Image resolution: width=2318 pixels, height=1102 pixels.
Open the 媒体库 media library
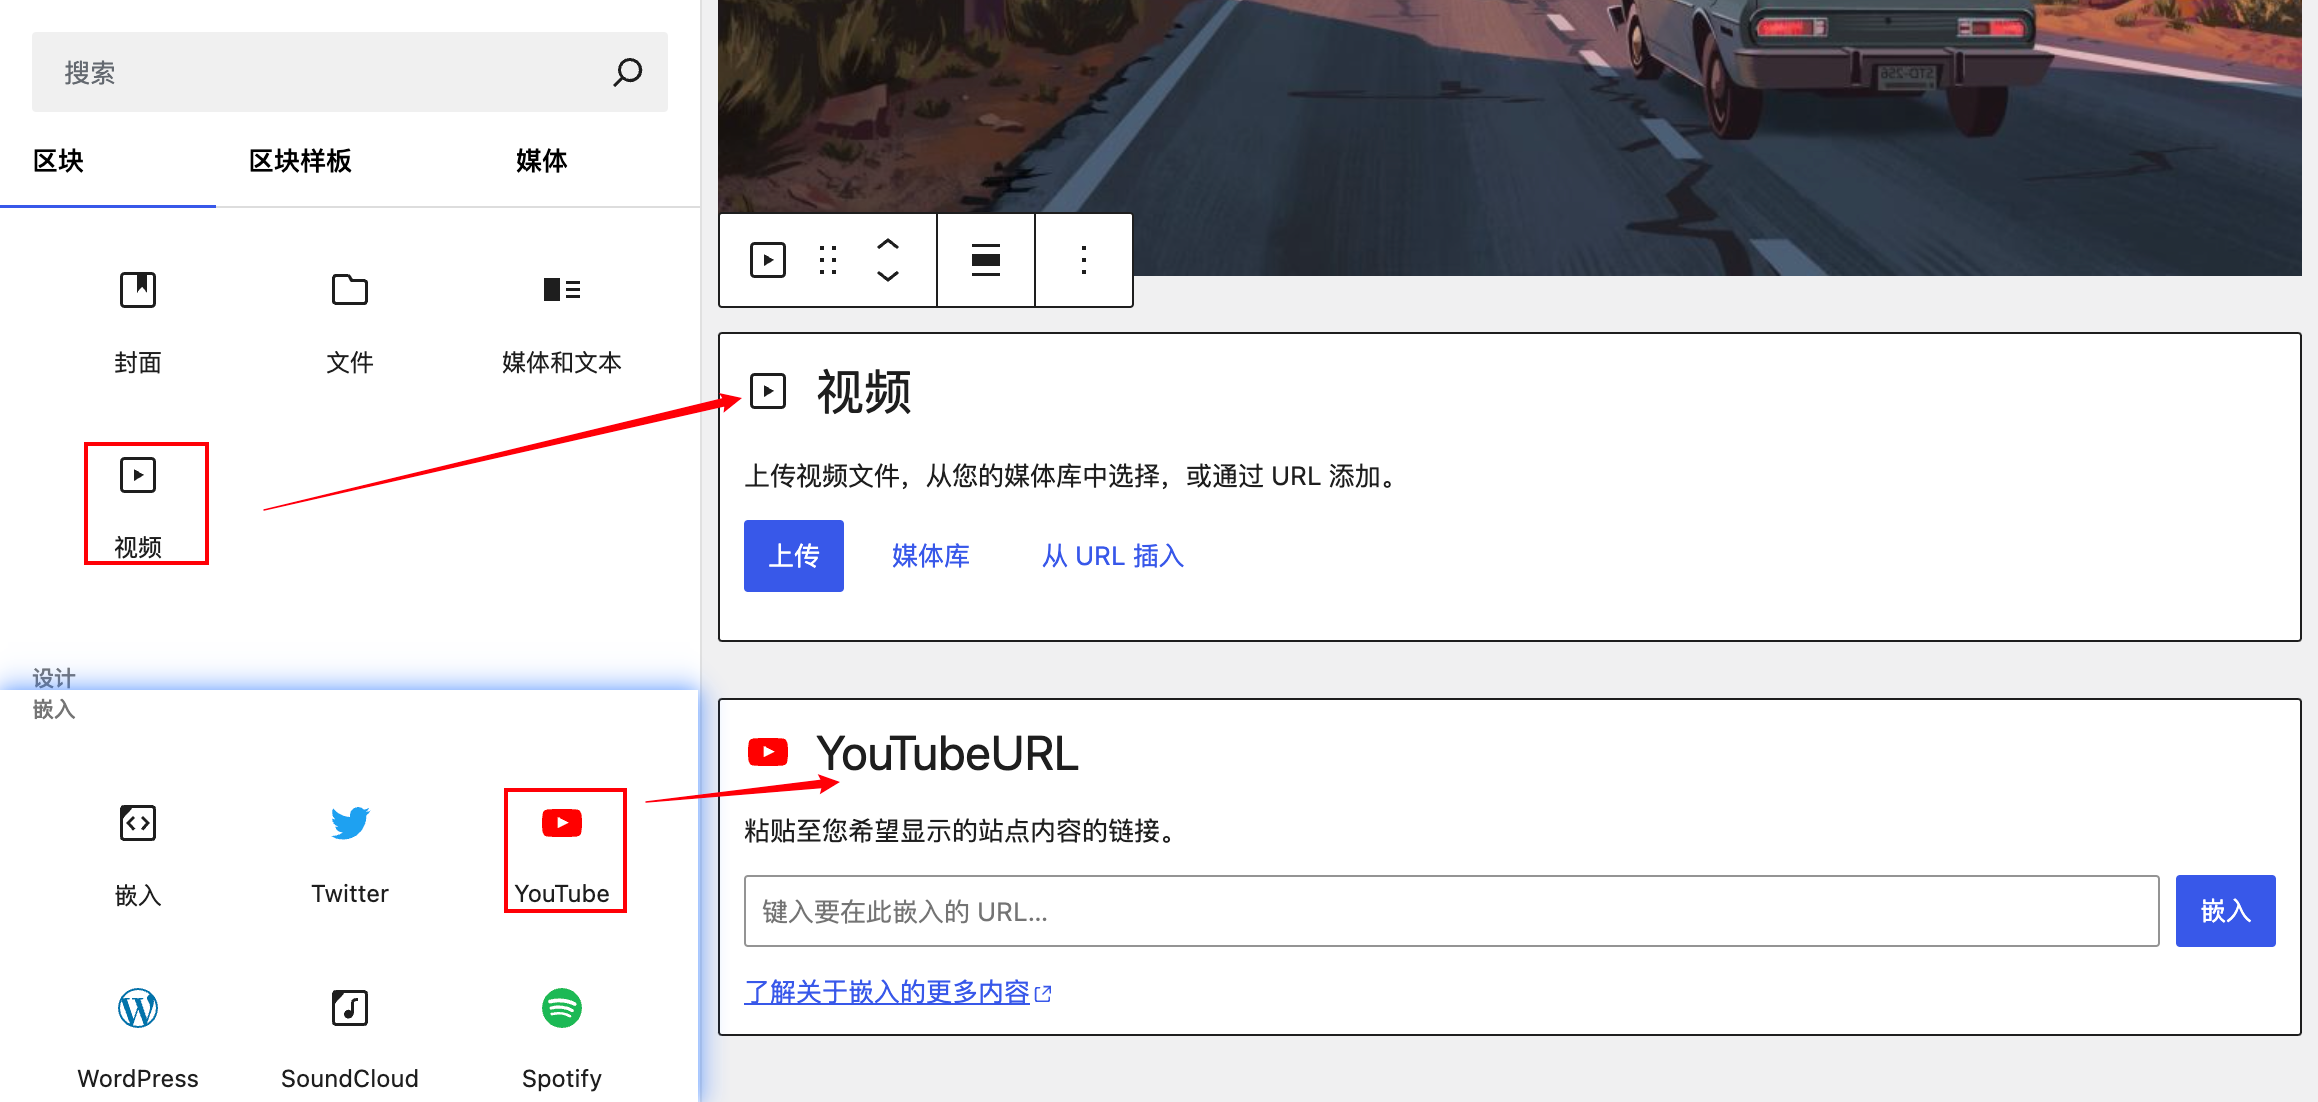(931, 556)
